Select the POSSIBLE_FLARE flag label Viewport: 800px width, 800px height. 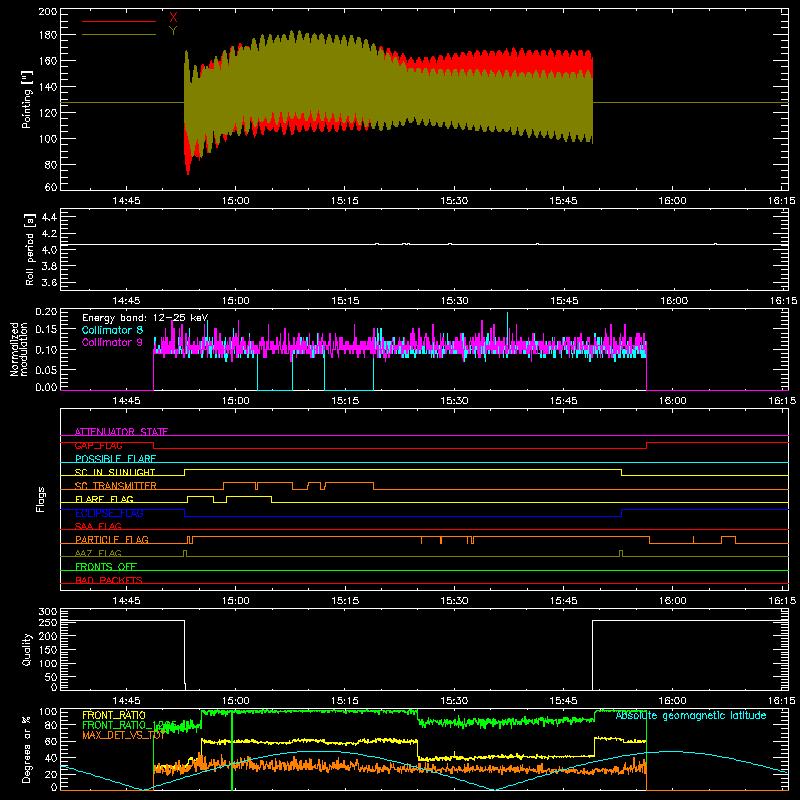click(x=115, y=459)
